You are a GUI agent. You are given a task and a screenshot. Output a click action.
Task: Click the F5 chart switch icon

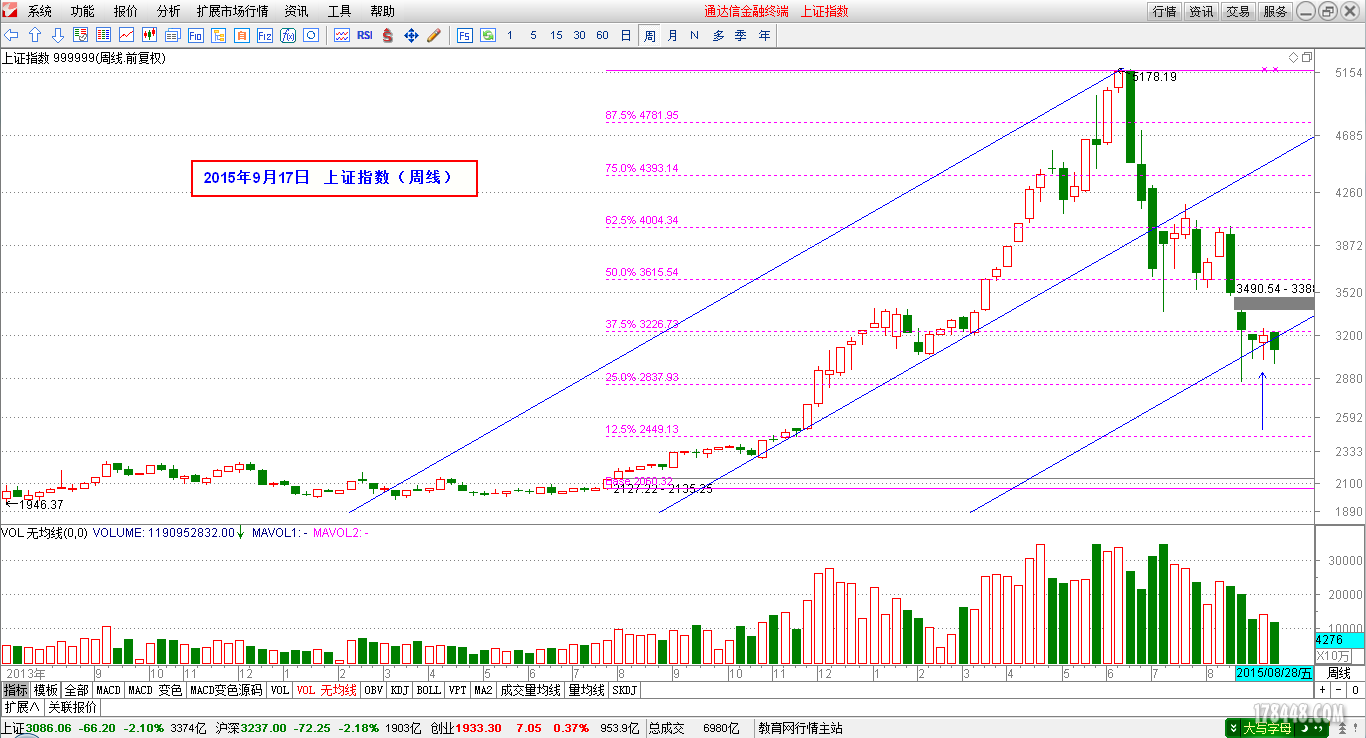tap(465, 35)
